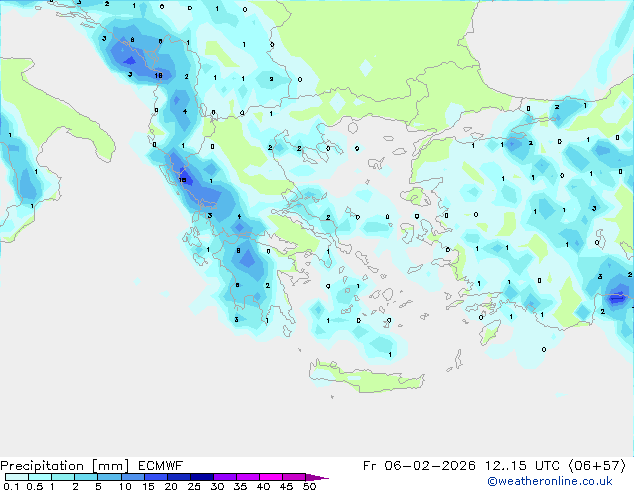634x490 pixels.
Task: Click the "45" legend scale label
Action: [x=286, y=486]
